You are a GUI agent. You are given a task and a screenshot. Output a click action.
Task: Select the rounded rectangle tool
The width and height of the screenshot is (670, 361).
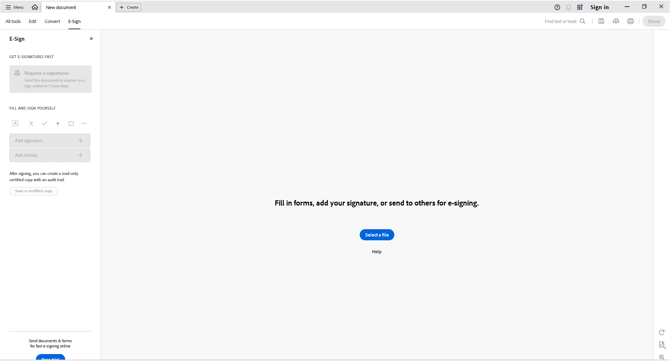click(x=71, y=123)
